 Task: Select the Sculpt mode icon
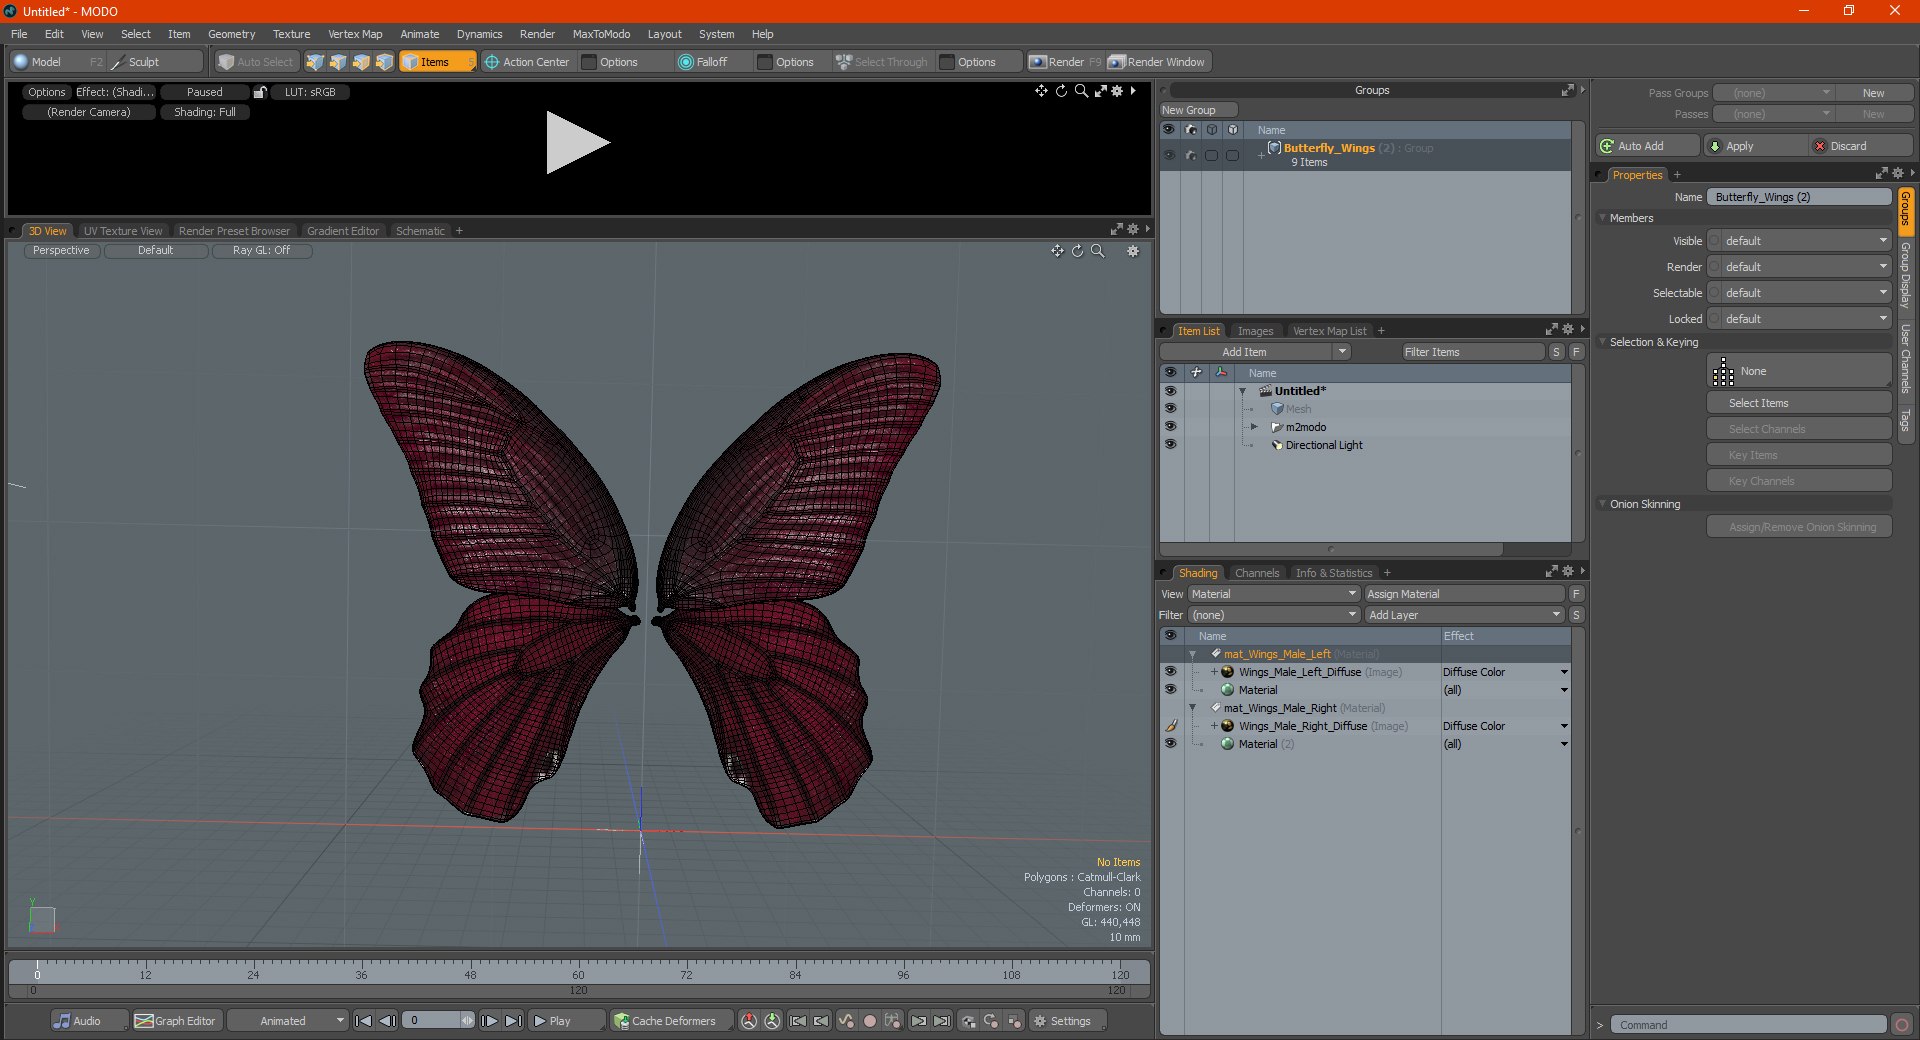click(x=118, y=62)
